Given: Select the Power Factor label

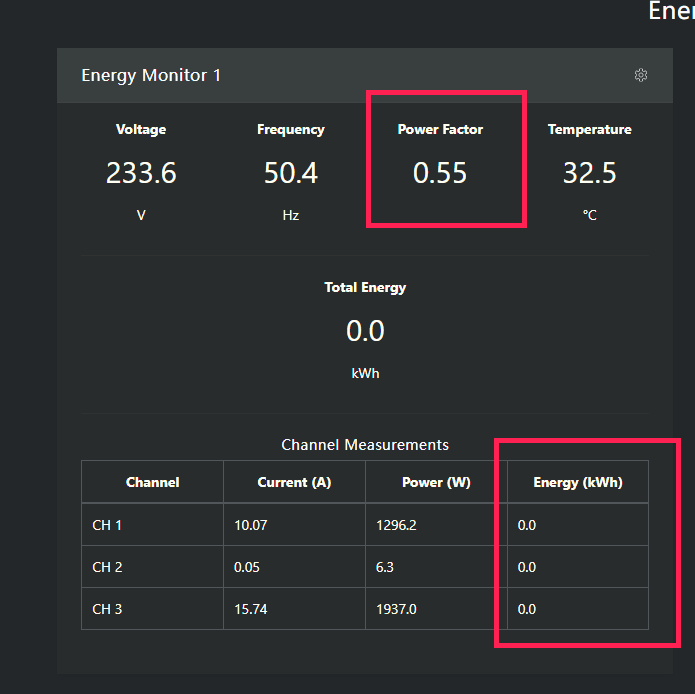Looking at the screenshot, I should 440,129.
